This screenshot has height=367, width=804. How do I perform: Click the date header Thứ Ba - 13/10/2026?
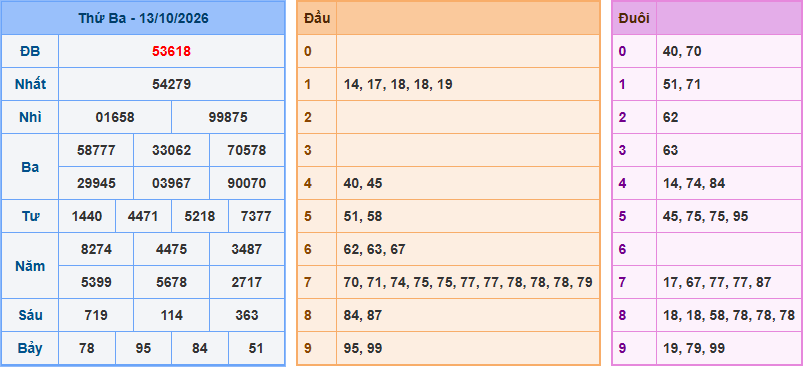143,18
